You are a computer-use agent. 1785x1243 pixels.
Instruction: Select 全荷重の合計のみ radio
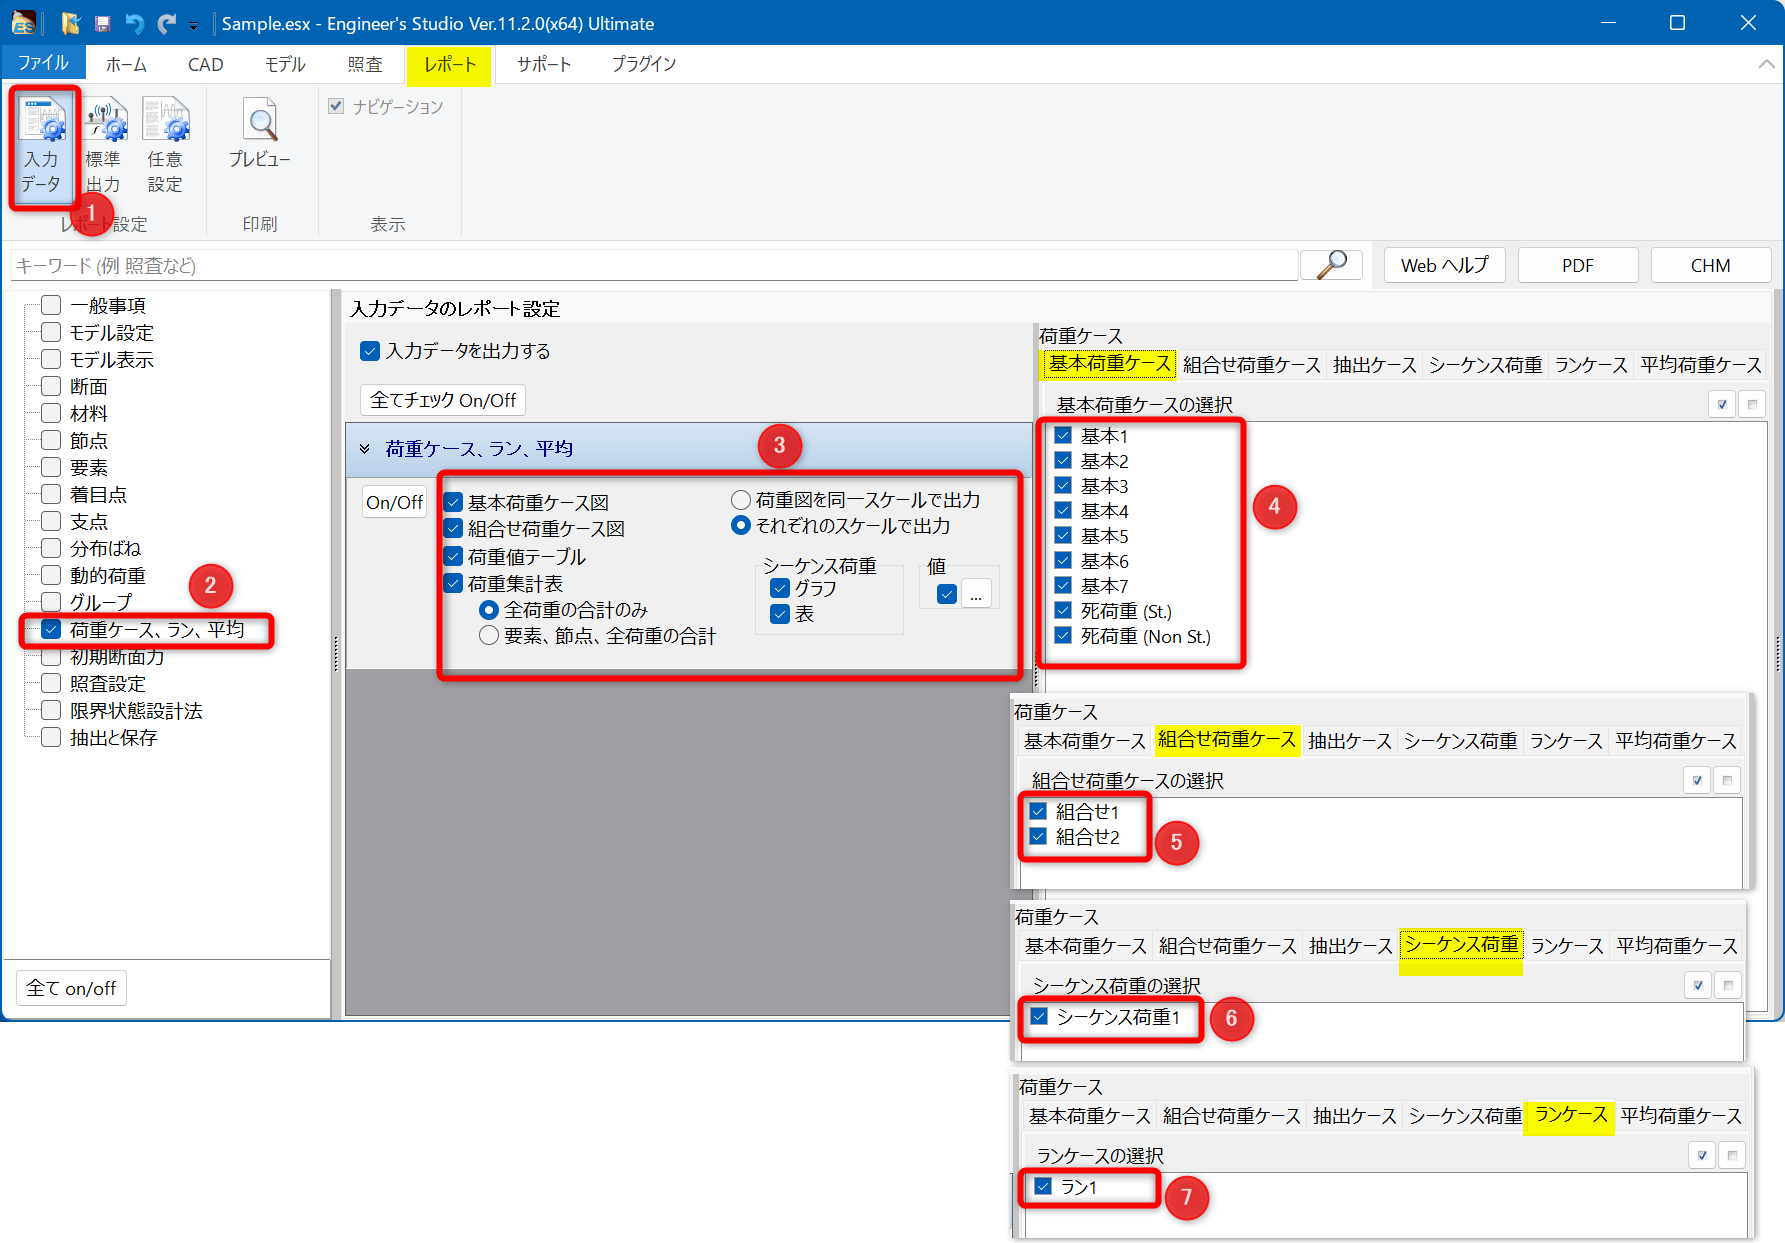[489, 609]
